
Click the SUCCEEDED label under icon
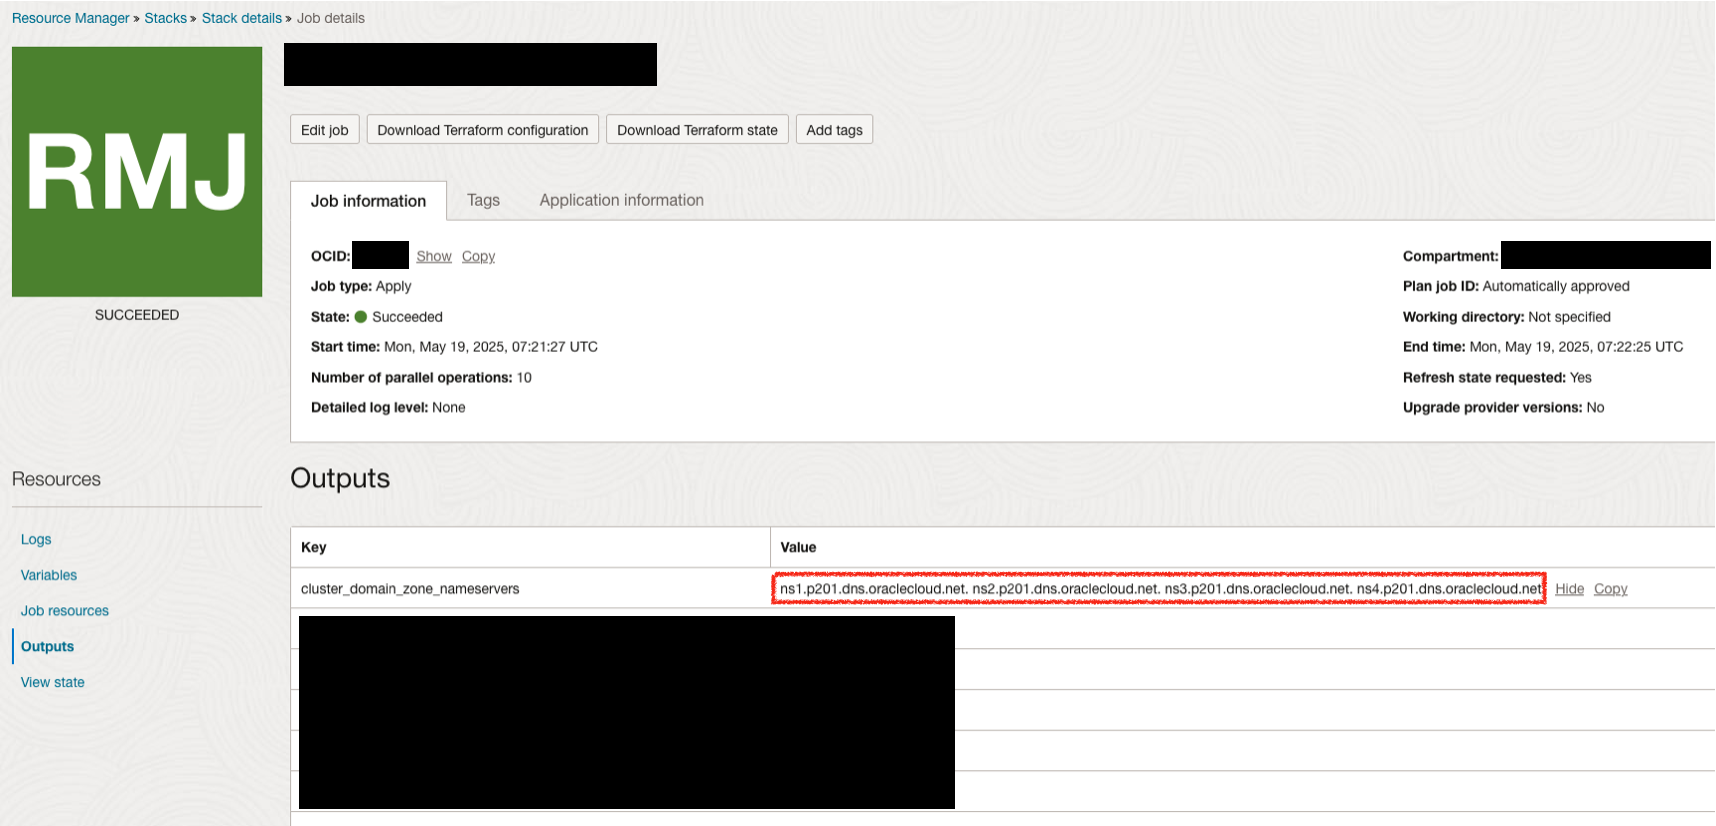point(137,315)
